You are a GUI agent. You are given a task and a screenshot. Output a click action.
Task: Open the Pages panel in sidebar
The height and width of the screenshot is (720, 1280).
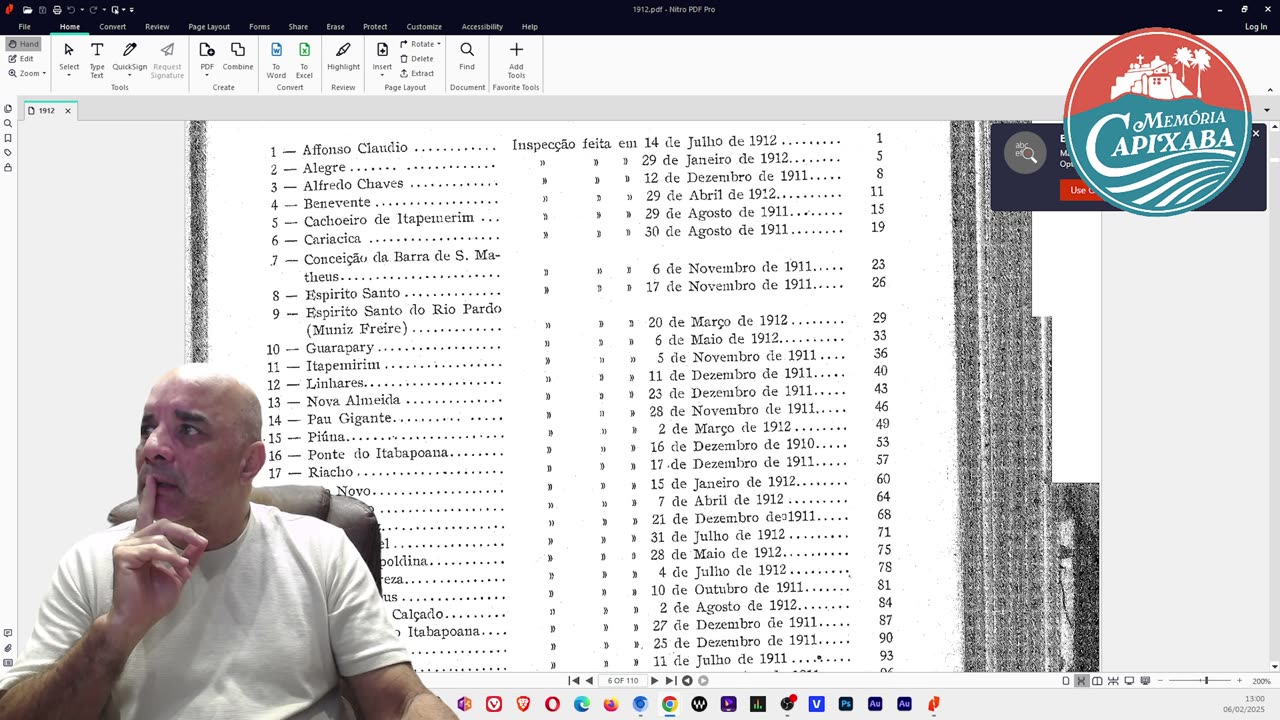pos(8,109)
